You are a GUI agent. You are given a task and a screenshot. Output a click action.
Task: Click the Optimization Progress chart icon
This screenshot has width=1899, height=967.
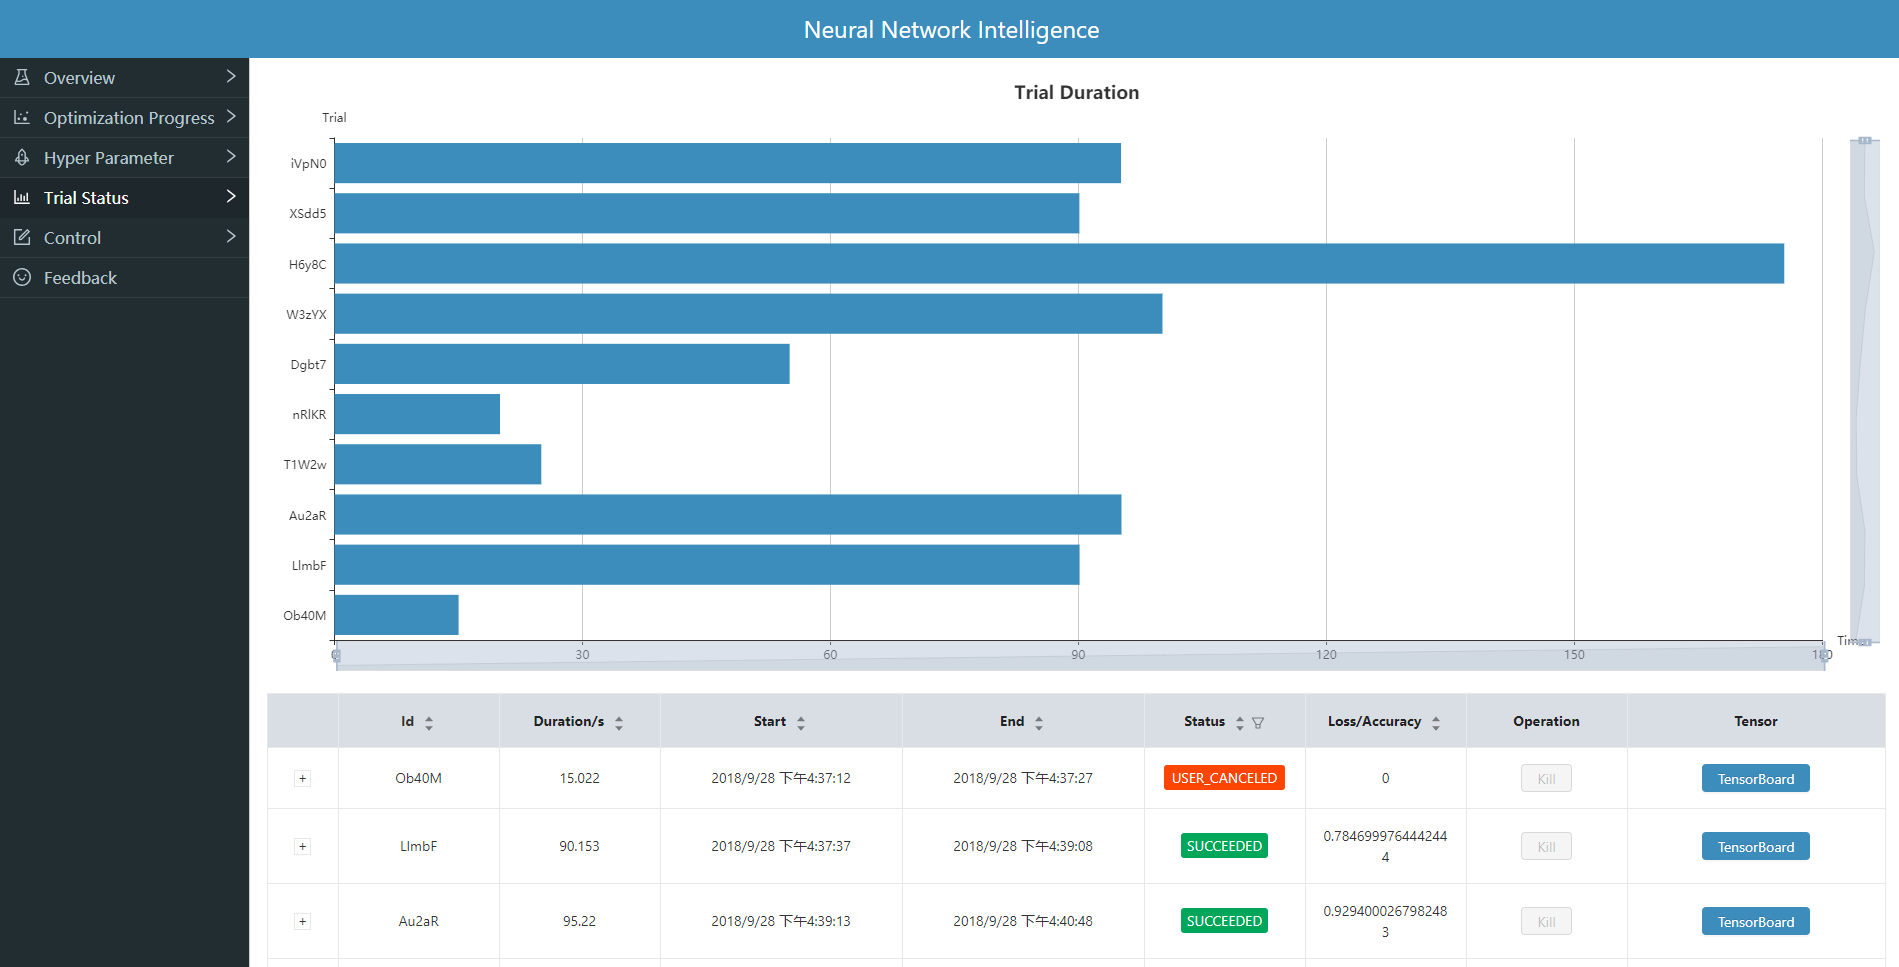22,117
